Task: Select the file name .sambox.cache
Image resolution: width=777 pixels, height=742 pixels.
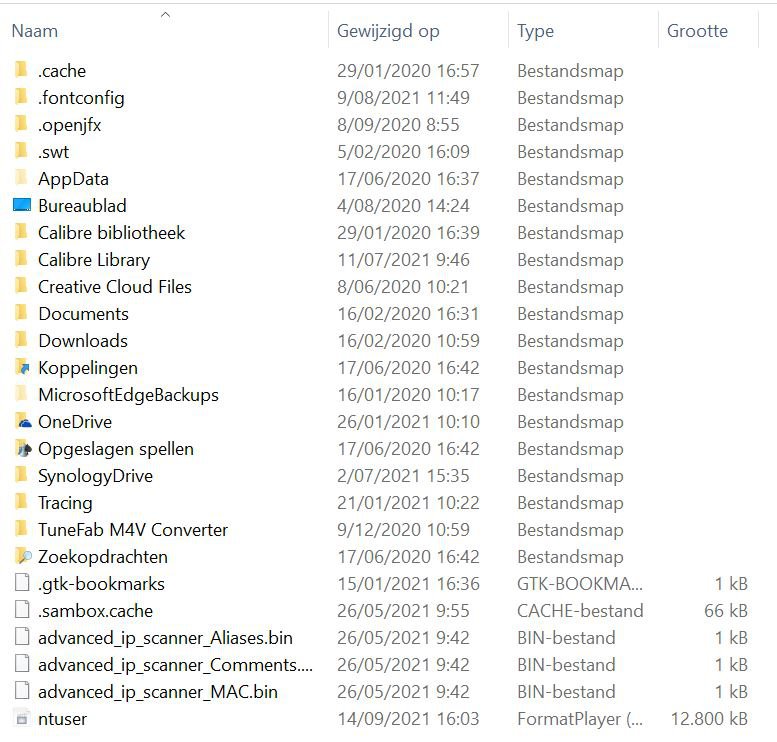Action: [95, 611]
